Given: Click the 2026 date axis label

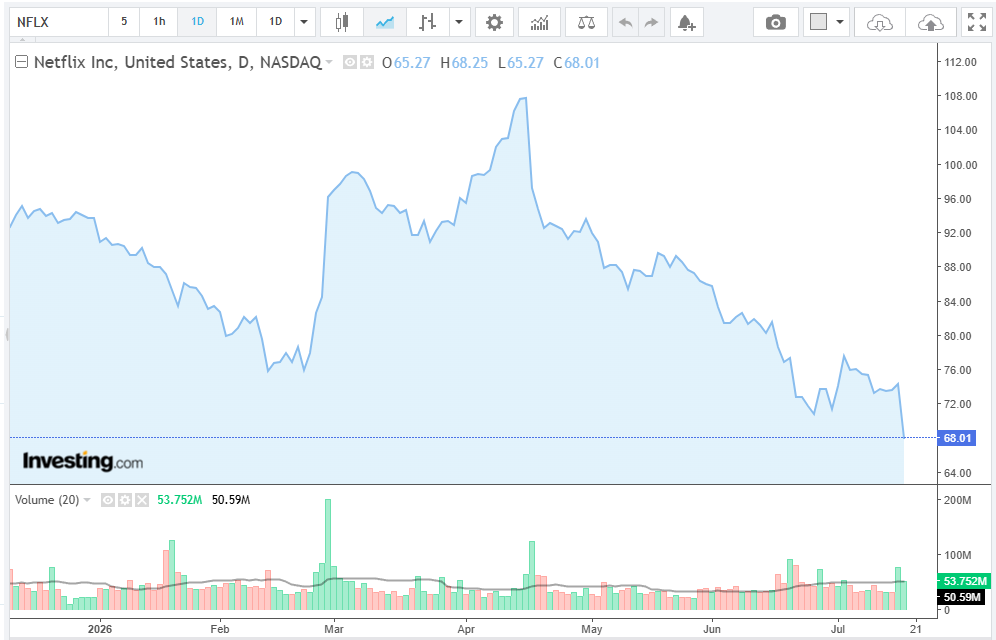Looking at the screenshot, I should coord(100,629).
